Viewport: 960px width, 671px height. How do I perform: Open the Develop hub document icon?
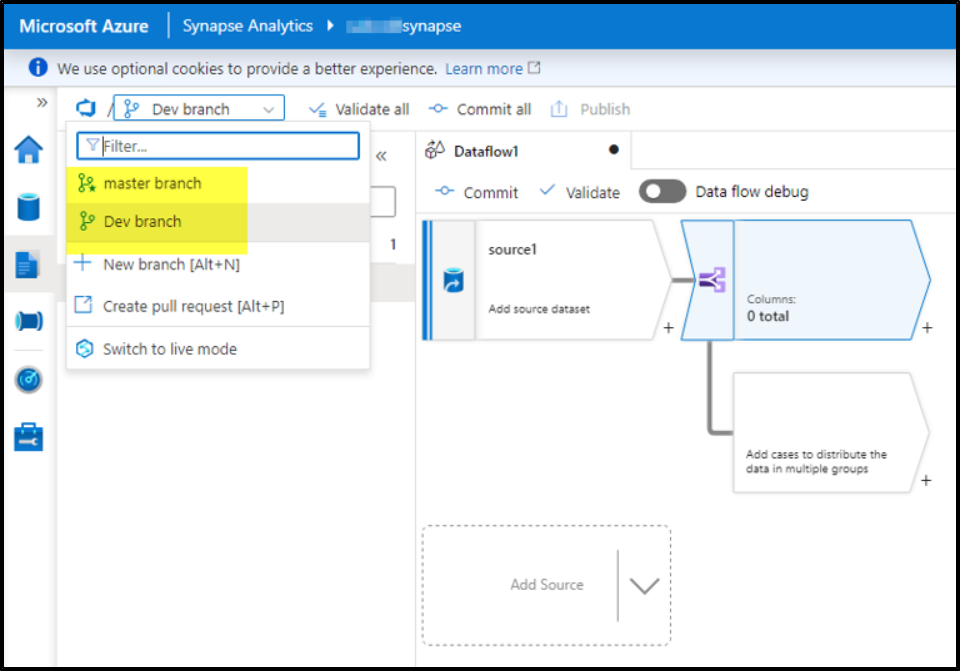coord(28,264)
